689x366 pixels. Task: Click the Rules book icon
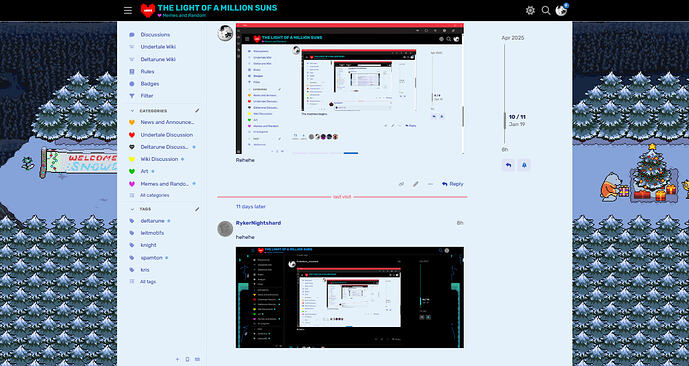132,71
